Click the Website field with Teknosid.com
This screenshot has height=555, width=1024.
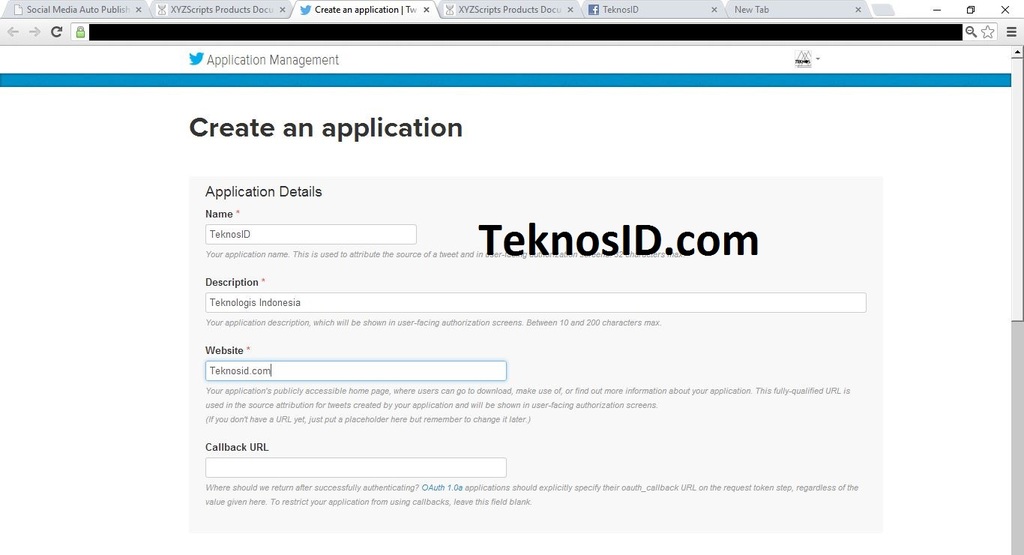[x=356, y=371]
